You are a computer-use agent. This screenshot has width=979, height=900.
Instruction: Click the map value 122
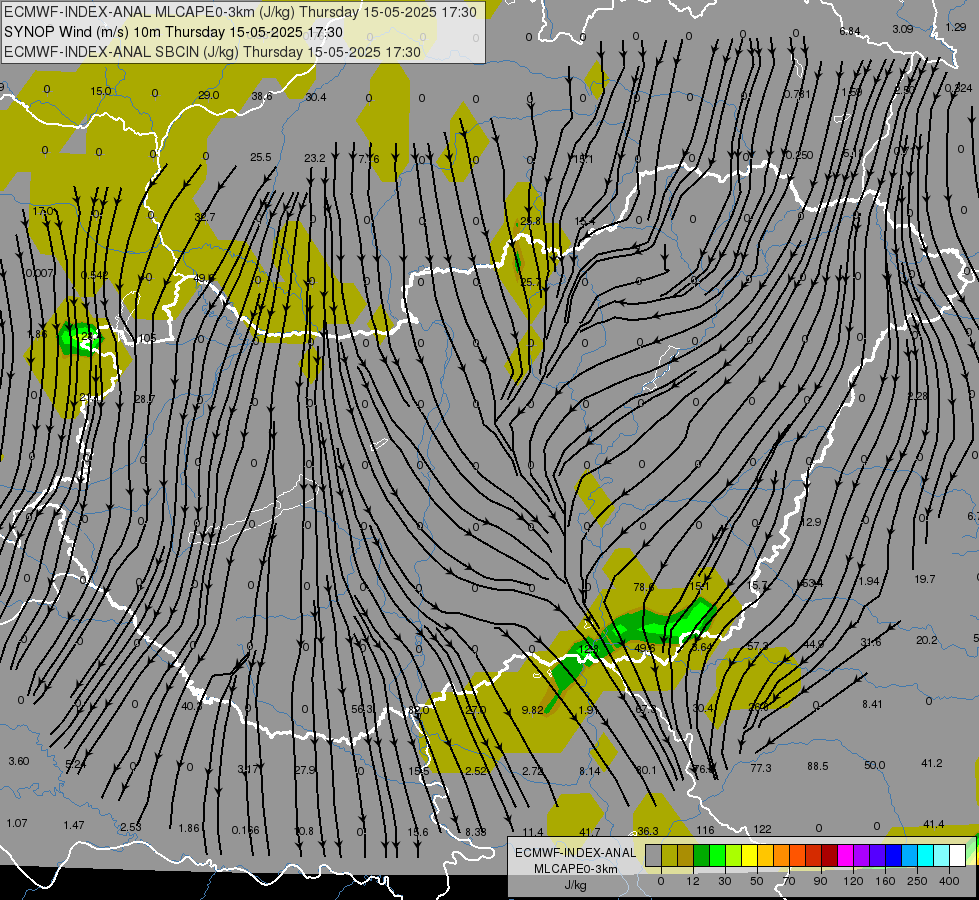point(762,829)
